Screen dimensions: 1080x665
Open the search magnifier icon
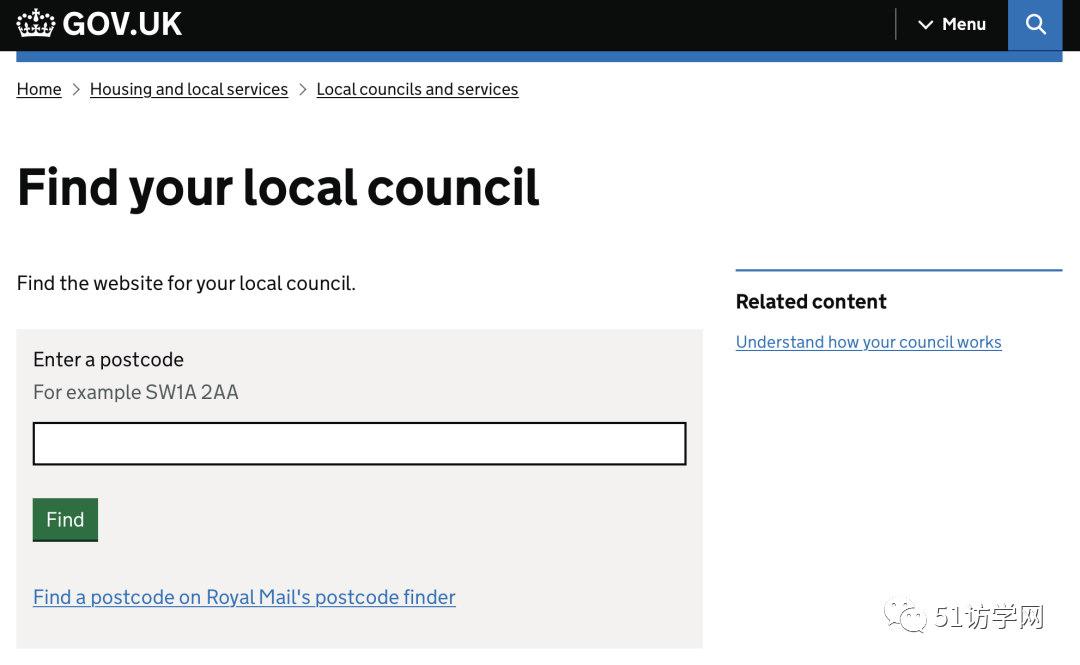click(x=1035, y=25)
